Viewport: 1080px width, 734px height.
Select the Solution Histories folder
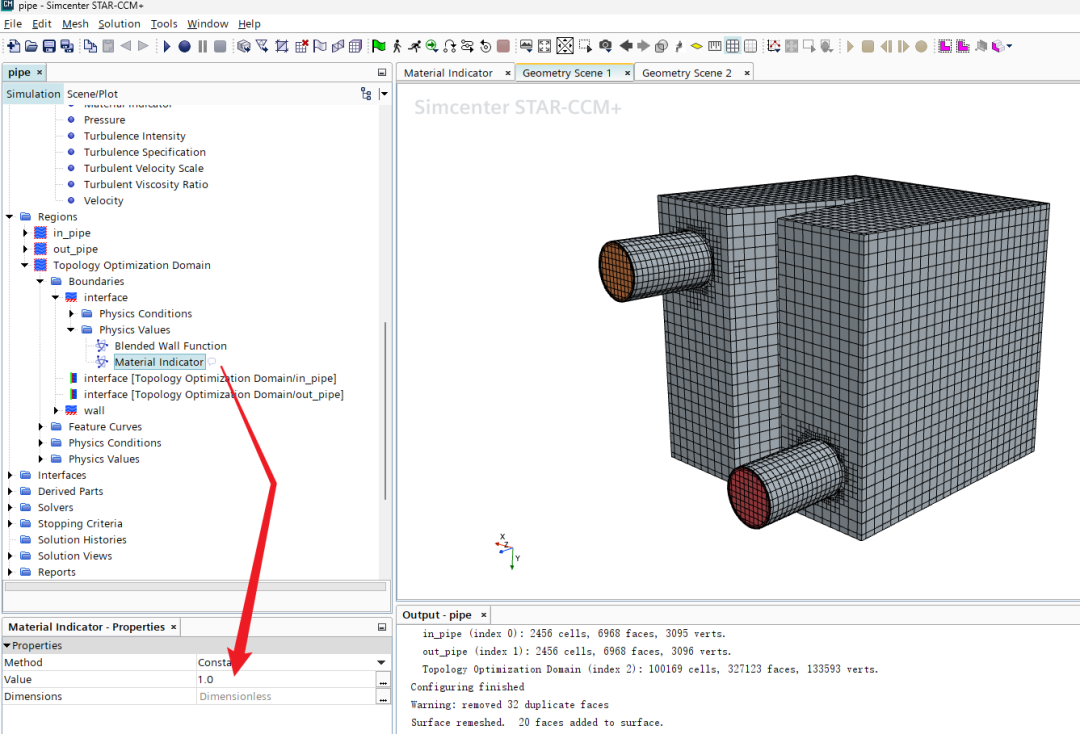click(x=82, y=540)
